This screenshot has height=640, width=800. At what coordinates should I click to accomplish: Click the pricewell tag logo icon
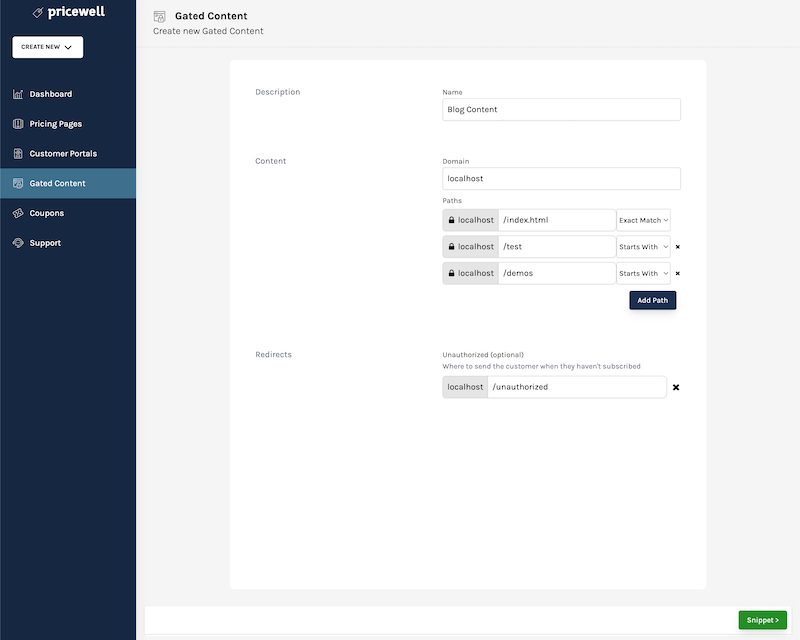(38, 13)
